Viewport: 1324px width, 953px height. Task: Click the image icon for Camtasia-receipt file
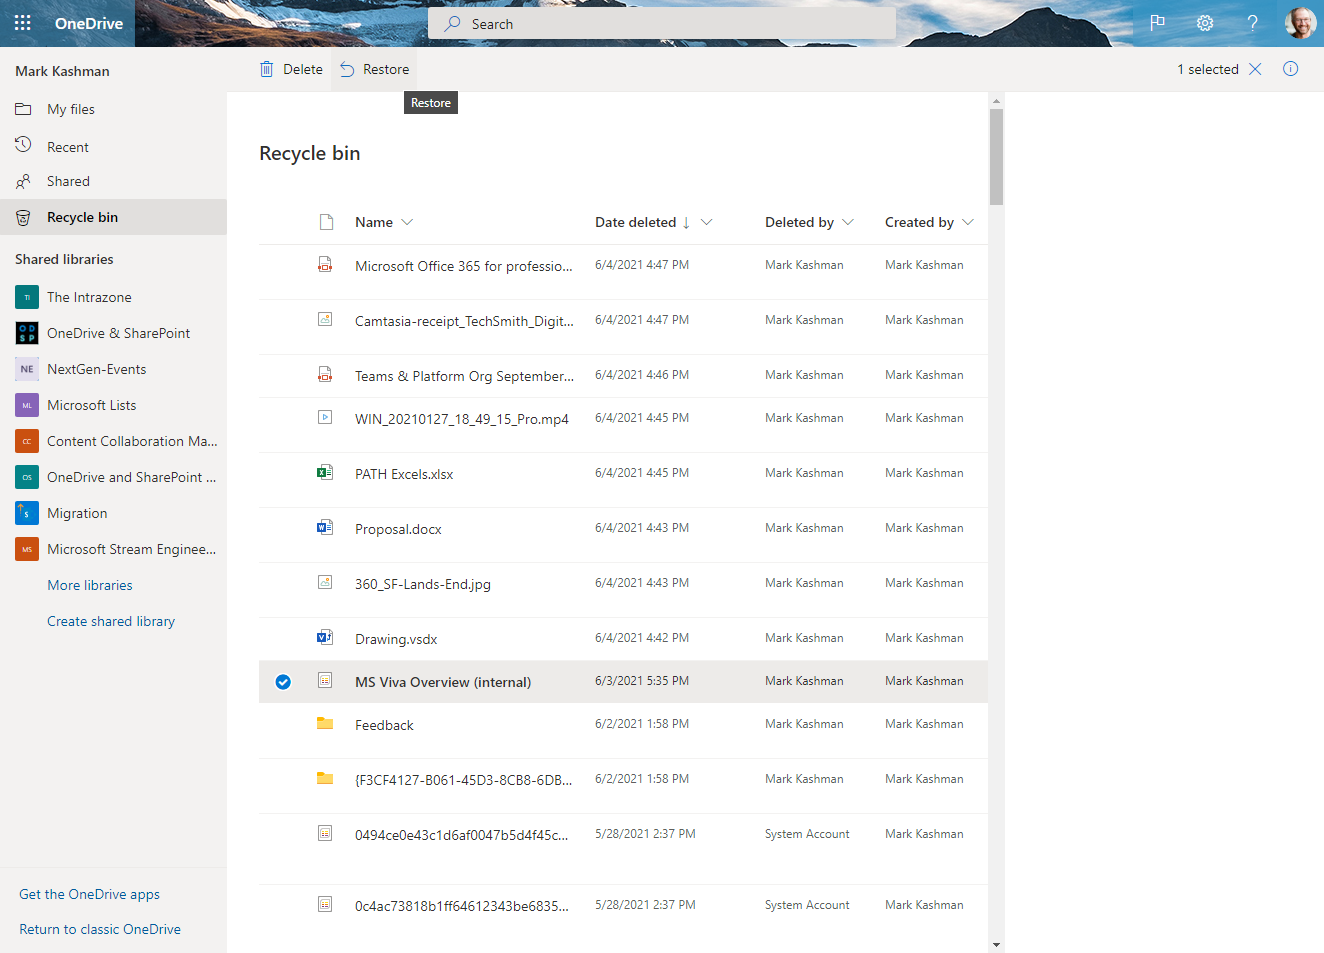tap(325, 320)
